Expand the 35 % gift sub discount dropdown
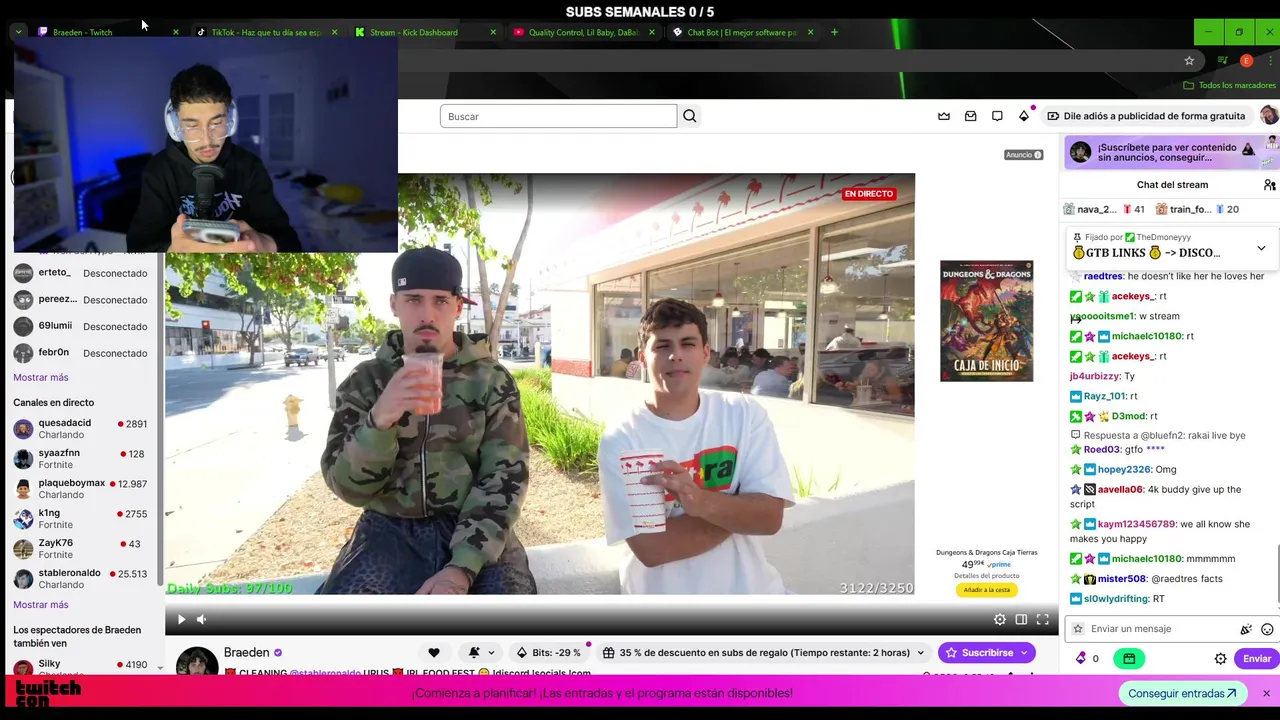The image size is (1280, 720). coord(762,653)
